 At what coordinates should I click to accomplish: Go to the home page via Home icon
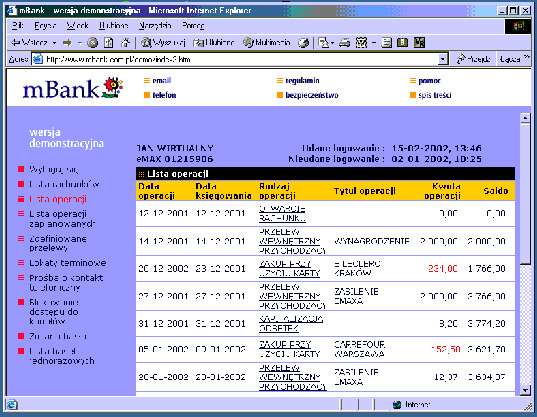pyautogui.click(x=125, y=43)
